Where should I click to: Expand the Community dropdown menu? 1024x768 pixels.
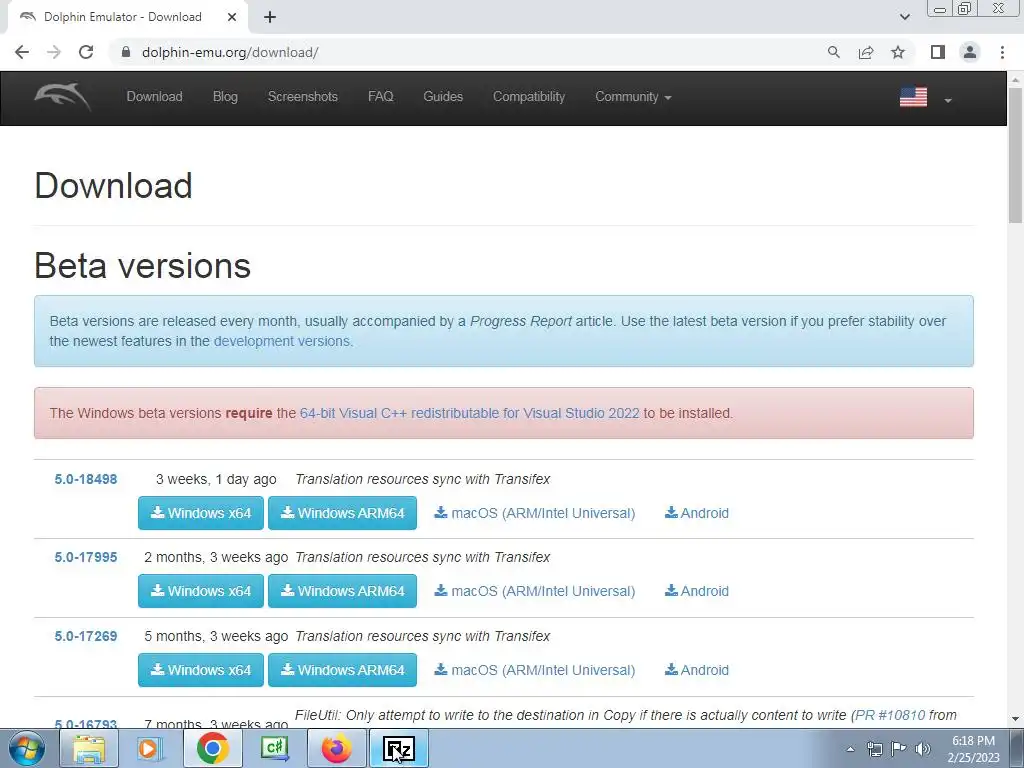633,97
